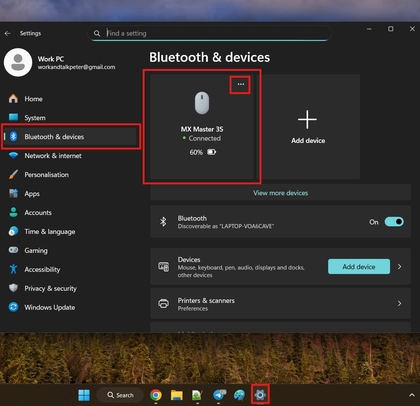
Task: Click the Settings gear in taskbar
Action: pos(260,395)
